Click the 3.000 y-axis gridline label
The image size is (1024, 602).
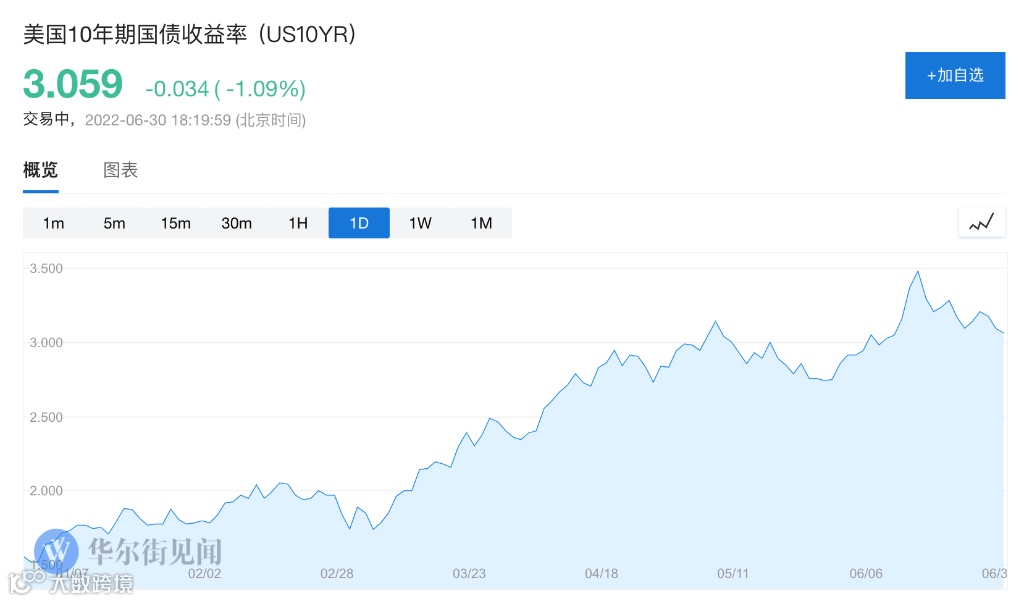click(47, 343)
